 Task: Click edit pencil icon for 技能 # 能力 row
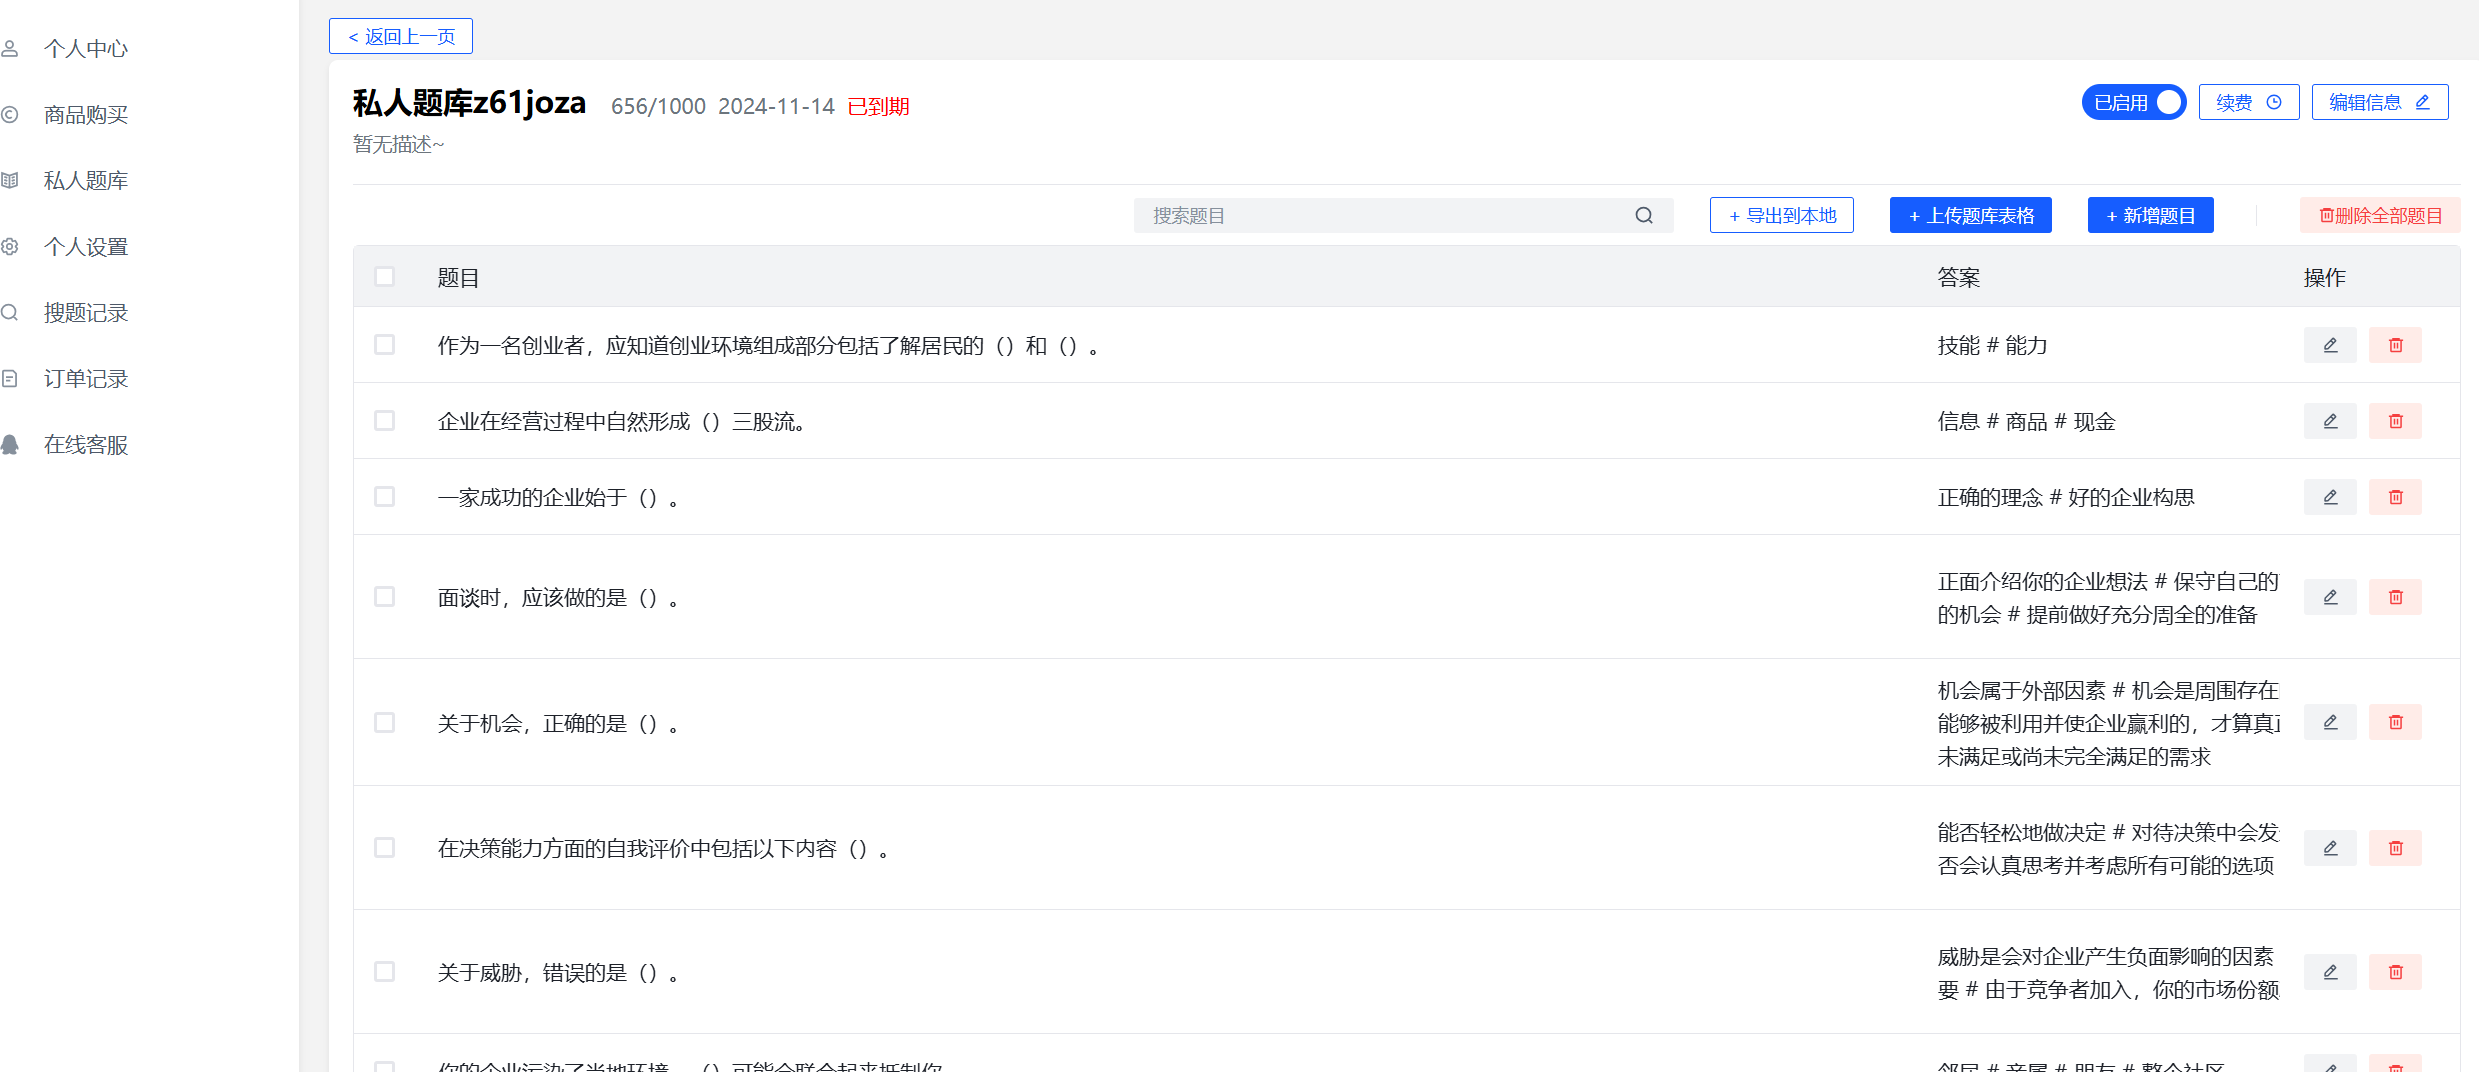click(x=2329, y=345)
